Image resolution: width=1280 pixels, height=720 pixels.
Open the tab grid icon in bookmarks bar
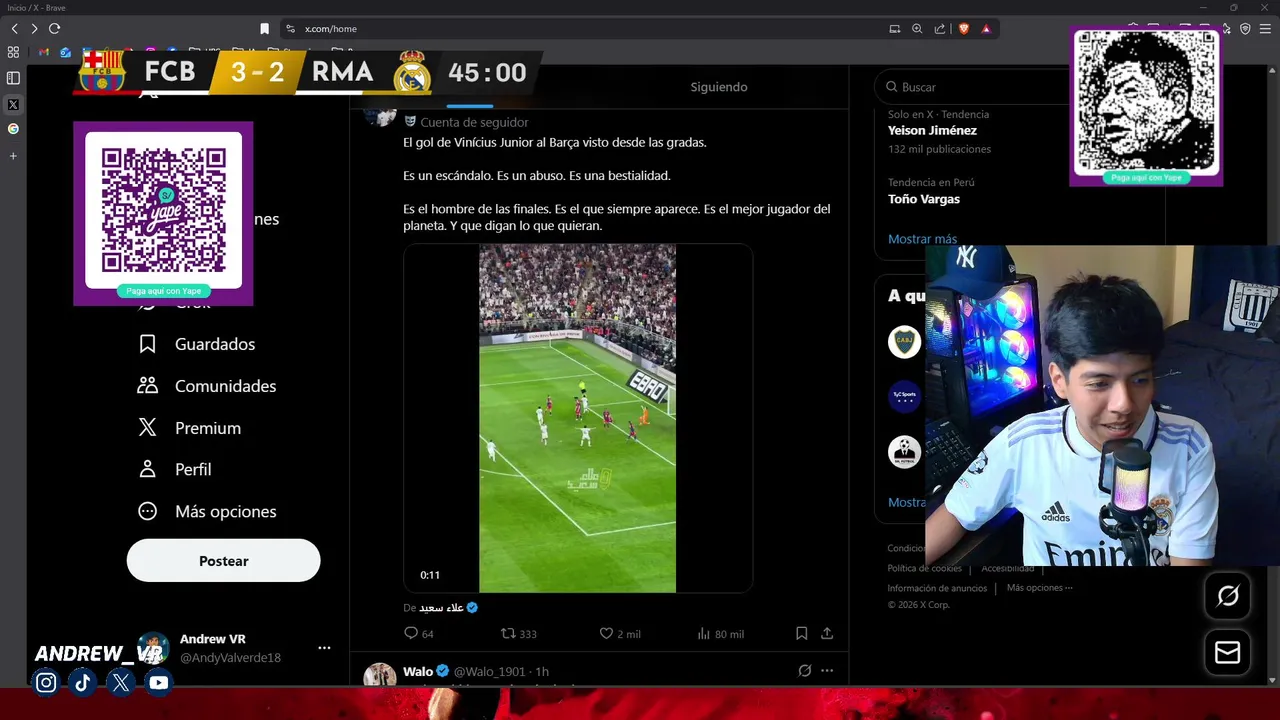click(x=13, y=52)
